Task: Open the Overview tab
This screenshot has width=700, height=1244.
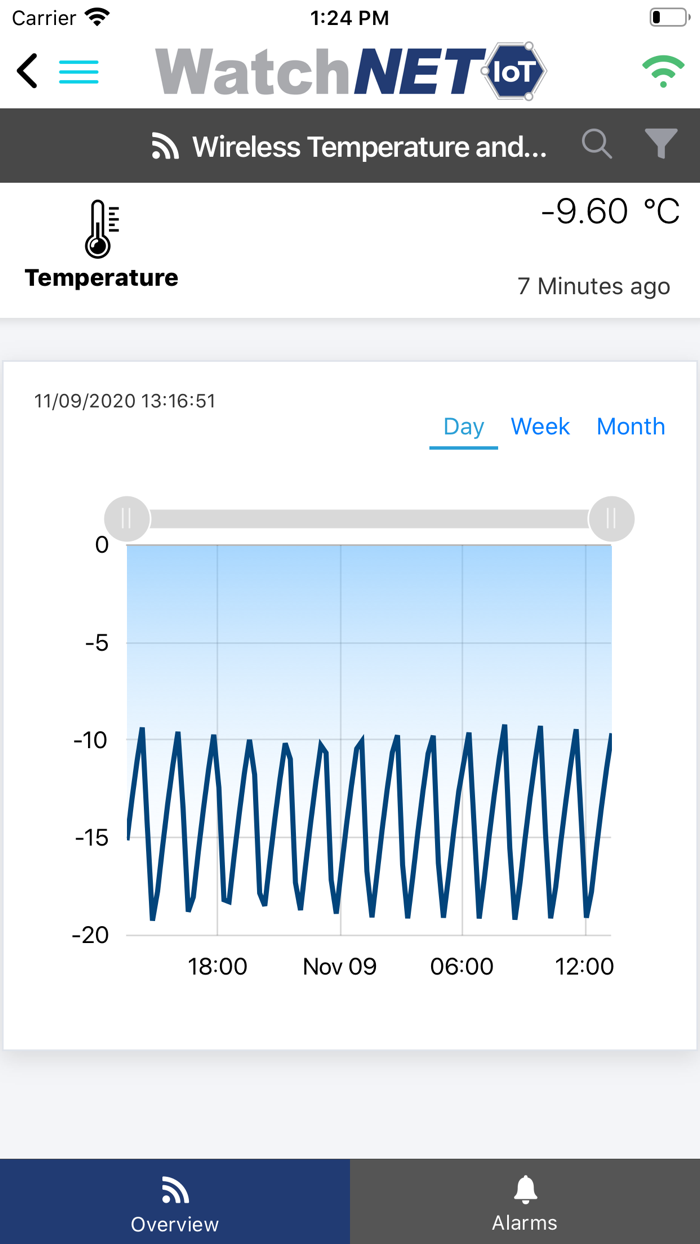Action: 175,1203
